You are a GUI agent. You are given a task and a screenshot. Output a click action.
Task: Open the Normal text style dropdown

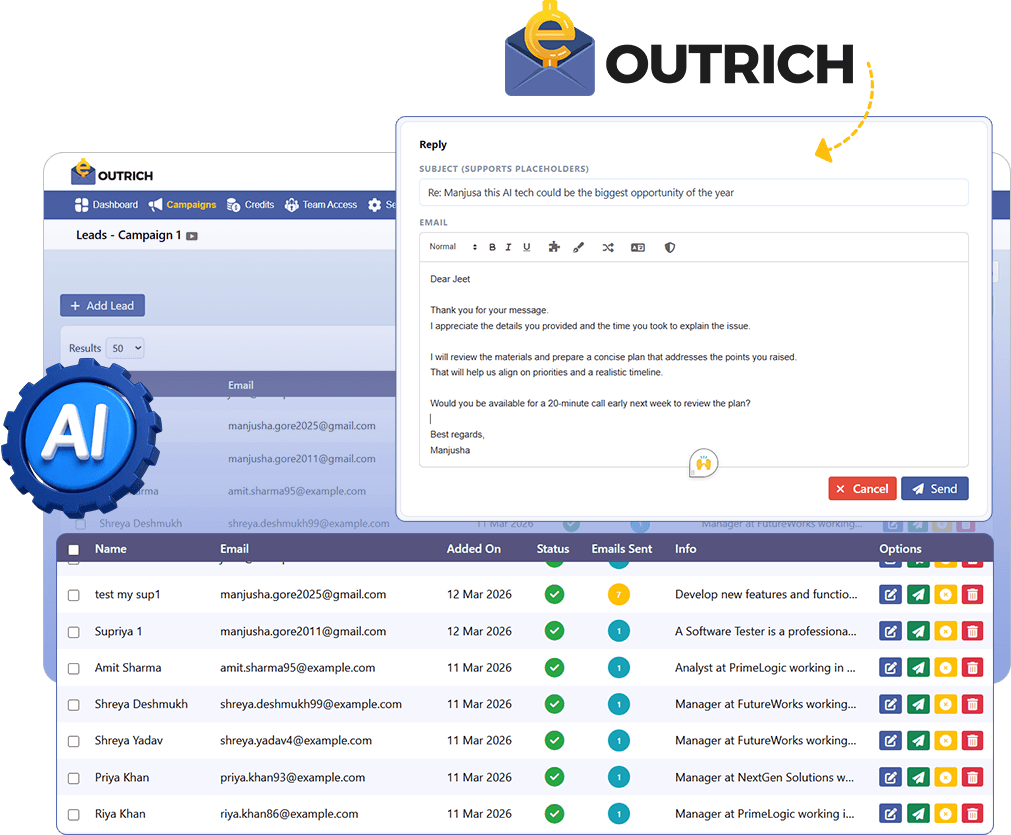click(453, 247)
